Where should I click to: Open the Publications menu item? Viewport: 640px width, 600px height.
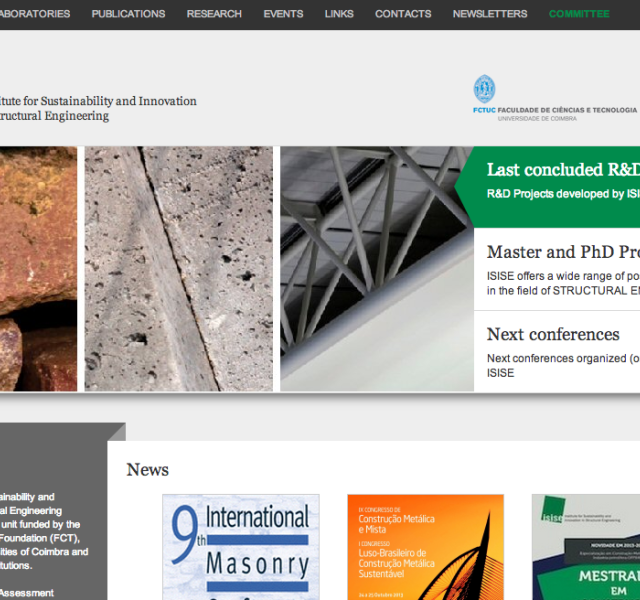(x=129, y=14)
